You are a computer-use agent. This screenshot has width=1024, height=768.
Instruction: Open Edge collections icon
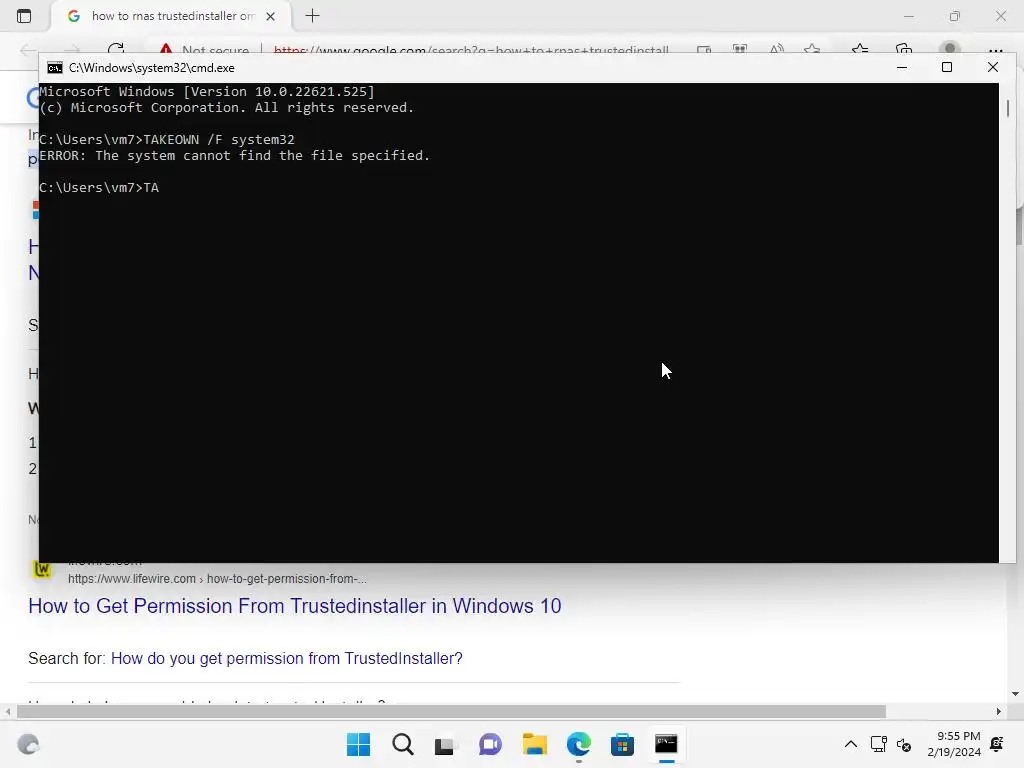point(904,50)
